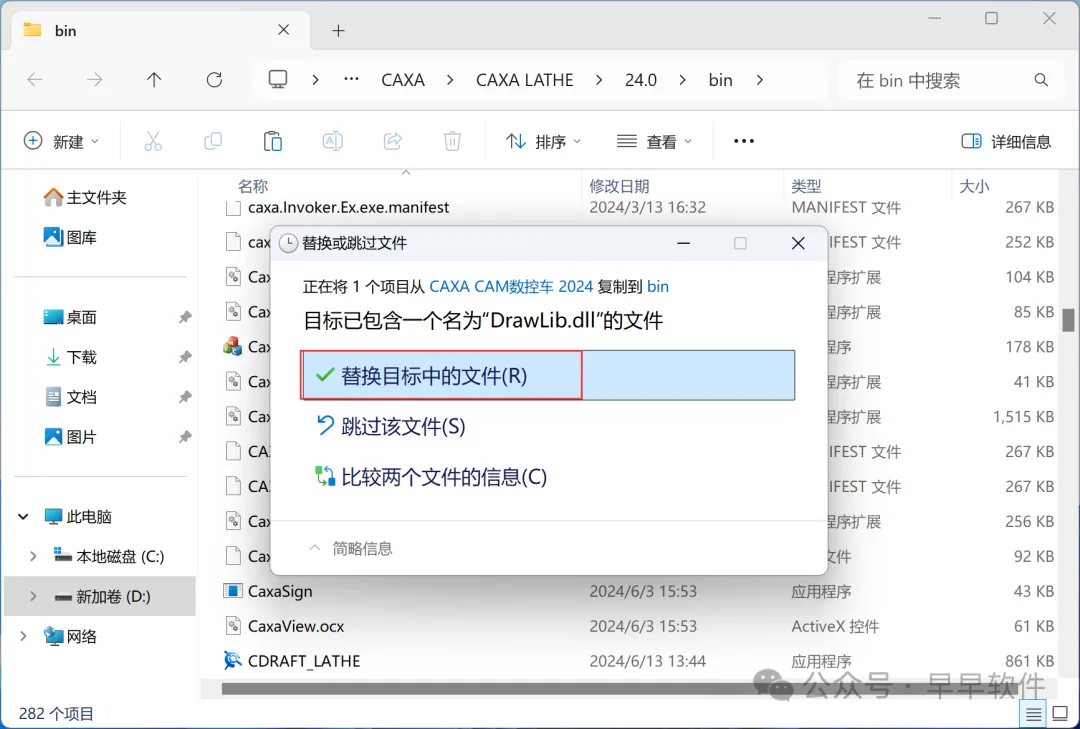The image size is (1080, 729).
Task: Close the Replace or Skip Files dialog
Action: tap(798, 243)
